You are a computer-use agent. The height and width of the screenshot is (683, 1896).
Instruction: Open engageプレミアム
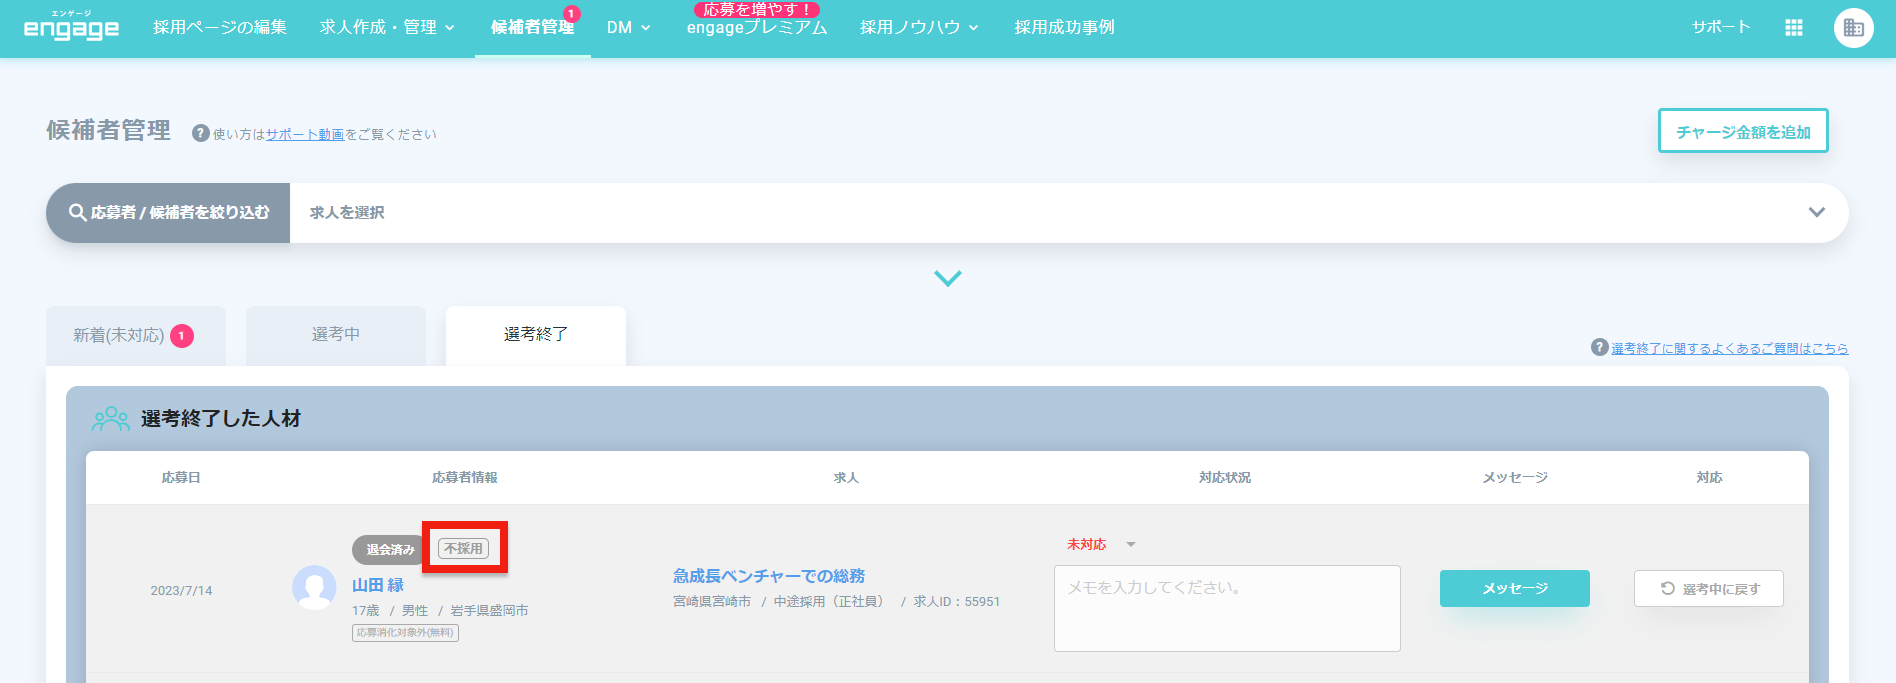[757, 28]
